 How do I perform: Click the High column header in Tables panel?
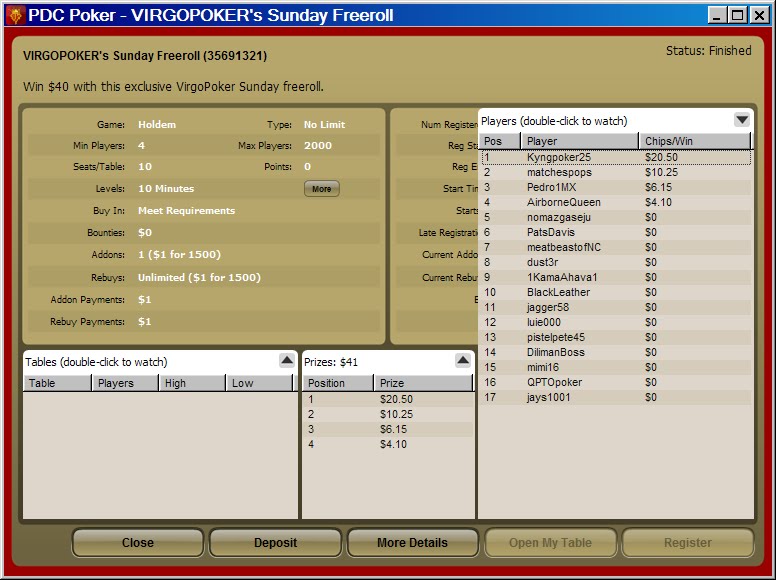[x=192, y=383]
